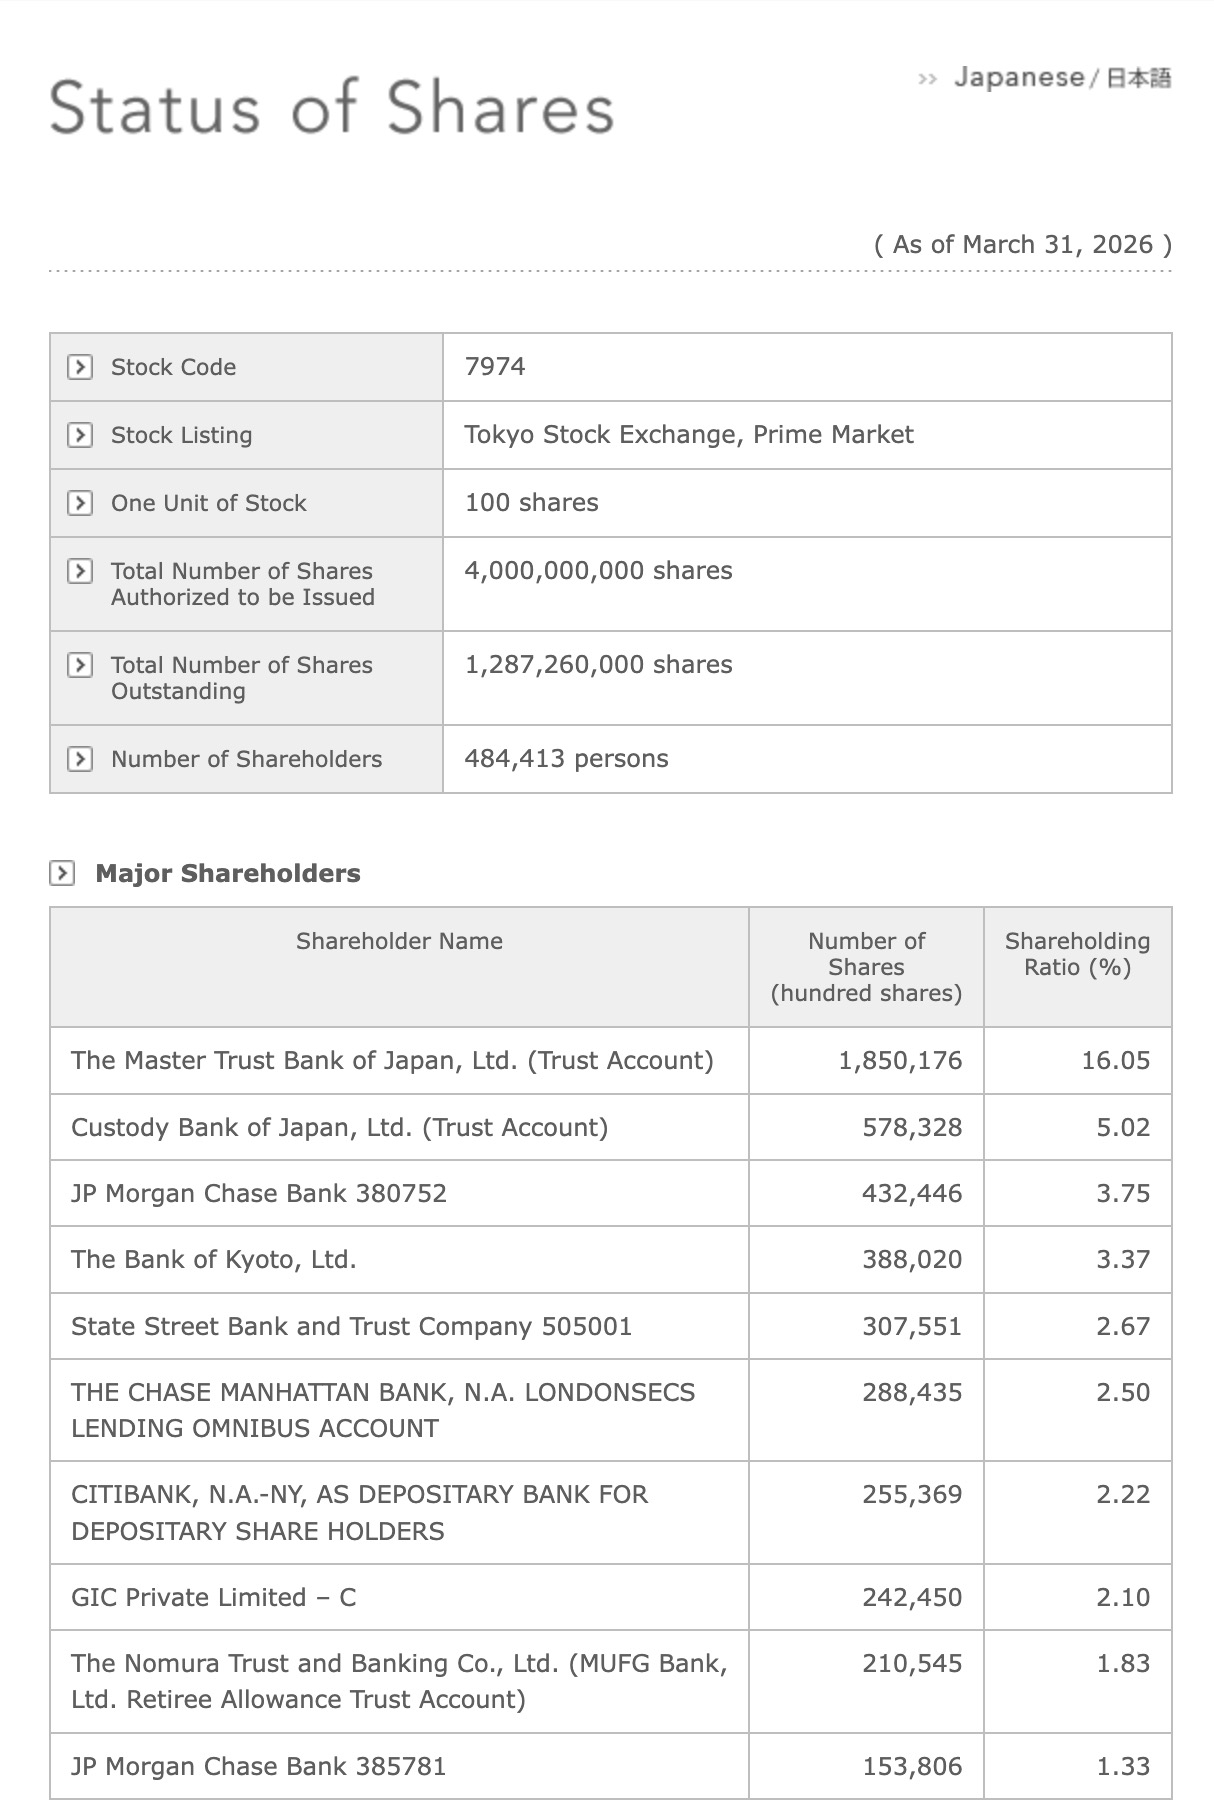The width and height of the screenshot is (1214, 1820).
Task: Click the arrow icon beside Stock Code
Action: 80,367
